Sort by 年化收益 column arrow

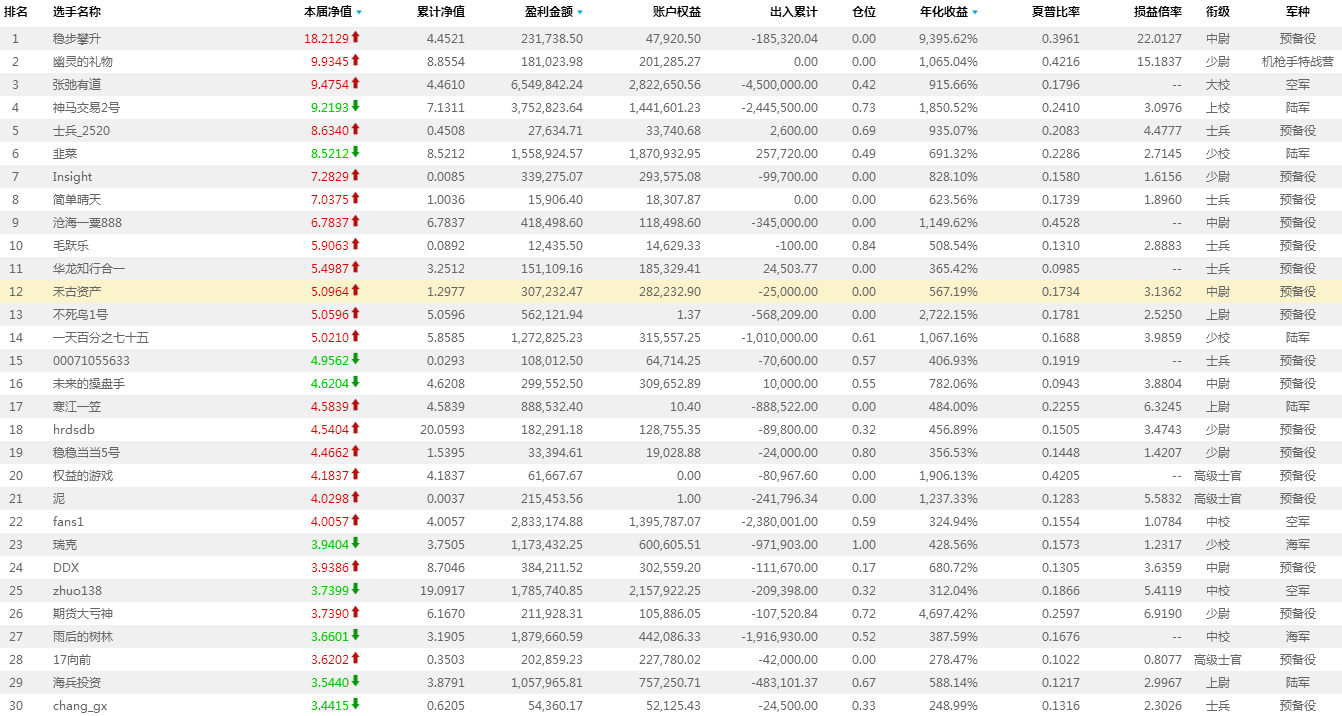(x=975, y=13)
